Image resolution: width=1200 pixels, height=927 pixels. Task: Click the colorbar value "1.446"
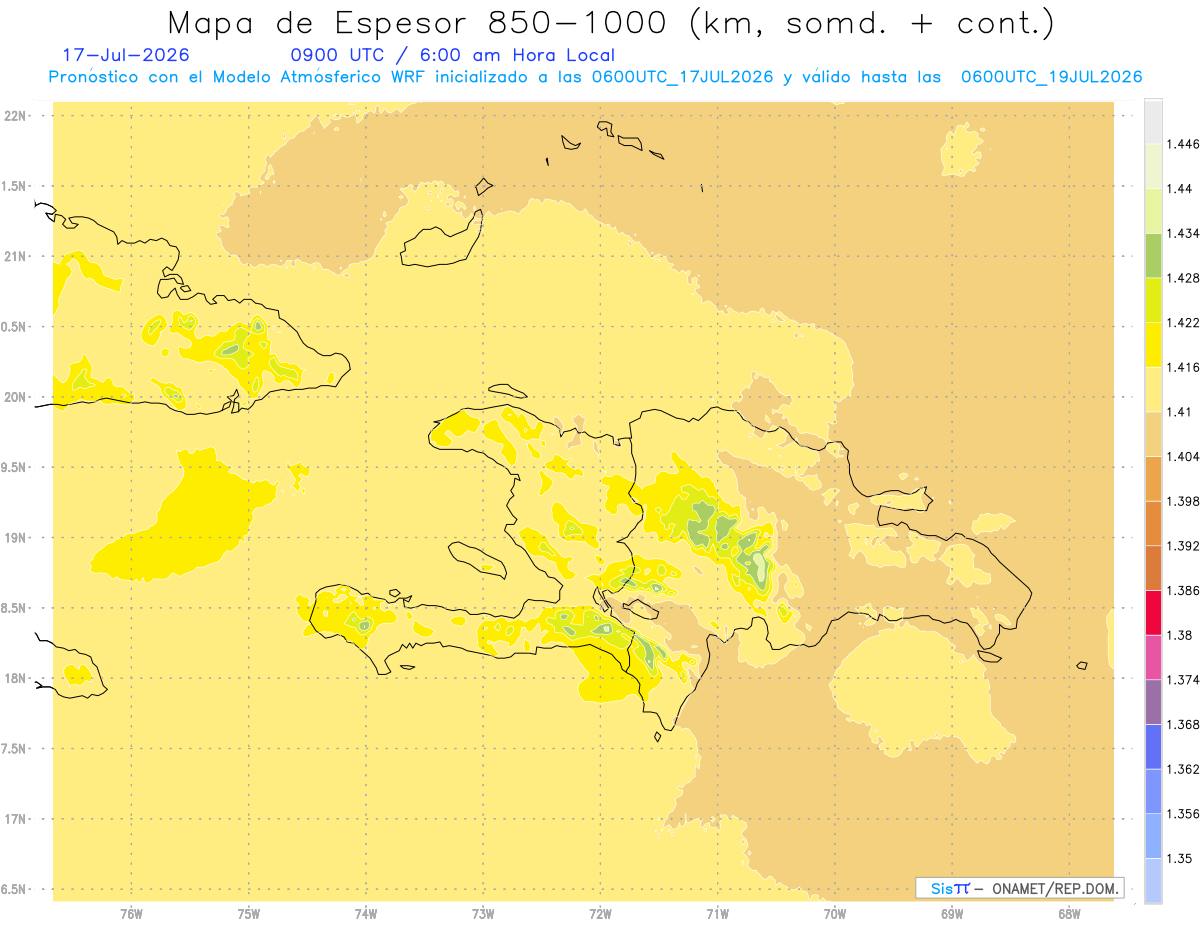tap(1183, 144)
